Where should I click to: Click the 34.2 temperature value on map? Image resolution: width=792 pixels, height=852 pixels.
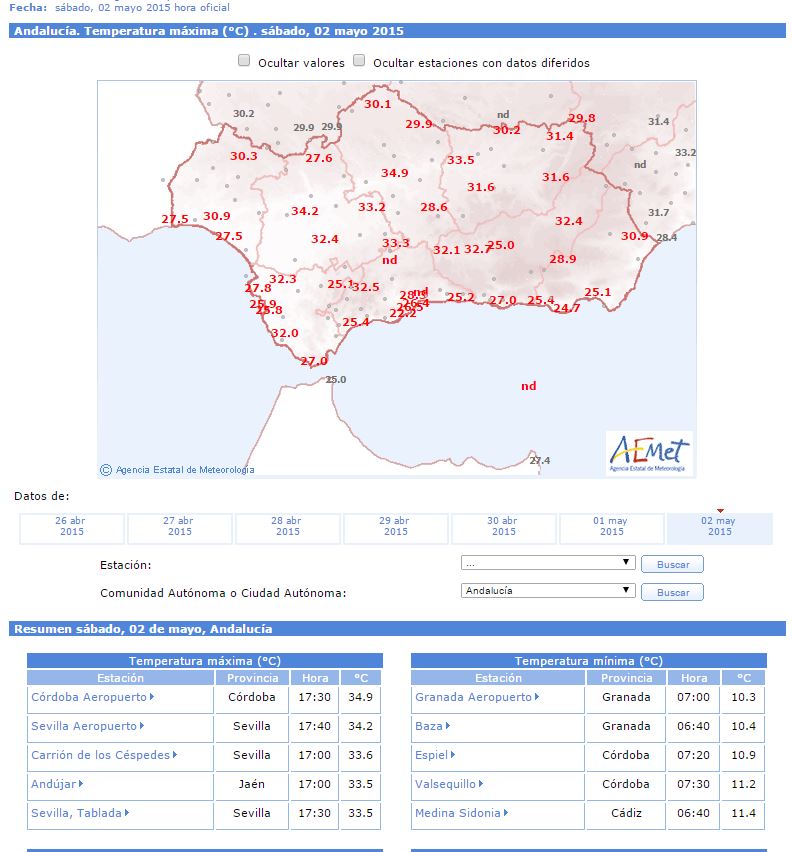pos(305,211)
